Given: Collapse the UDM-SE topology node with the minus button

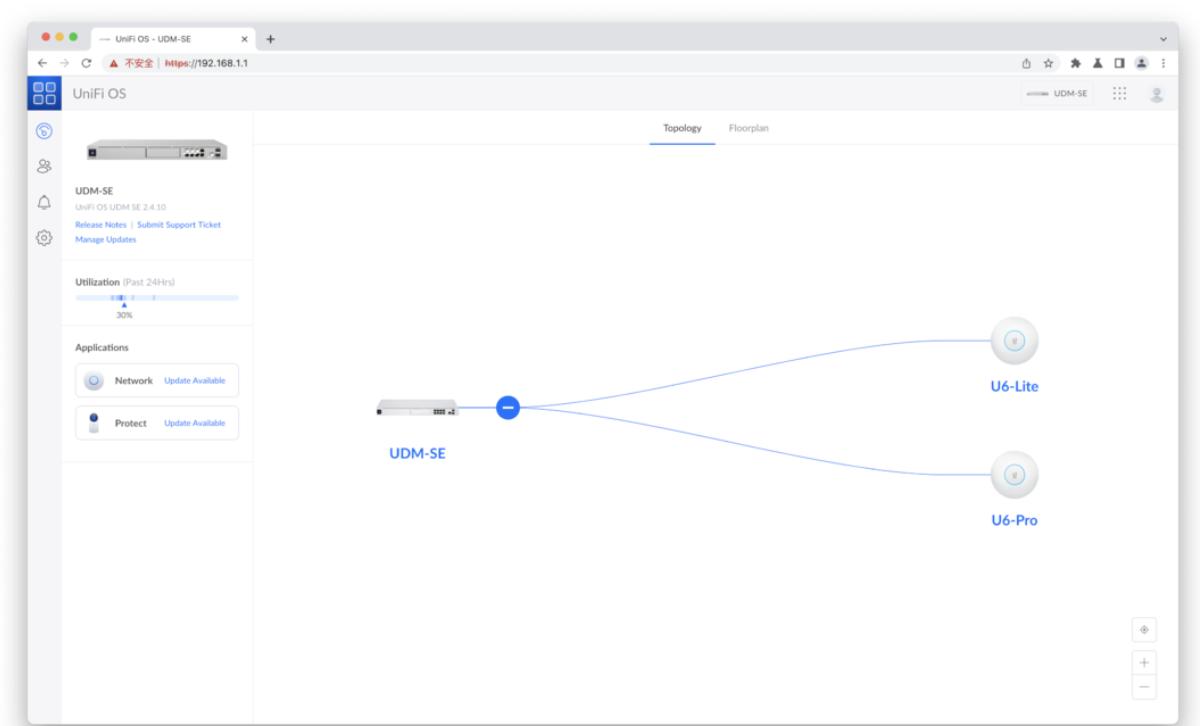Looking at the screenshot, I should point(507,407).
